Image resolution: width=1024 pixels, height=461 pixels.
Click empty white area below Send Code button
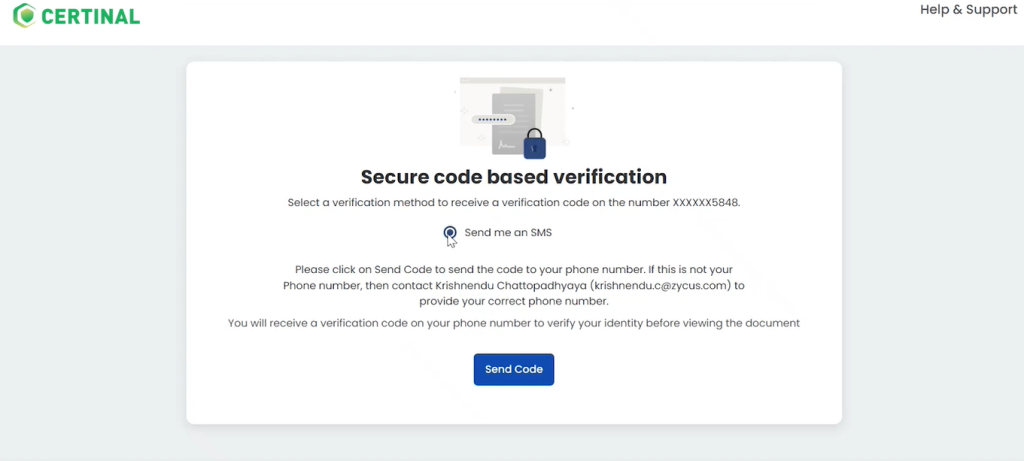[x=514, y=405]
